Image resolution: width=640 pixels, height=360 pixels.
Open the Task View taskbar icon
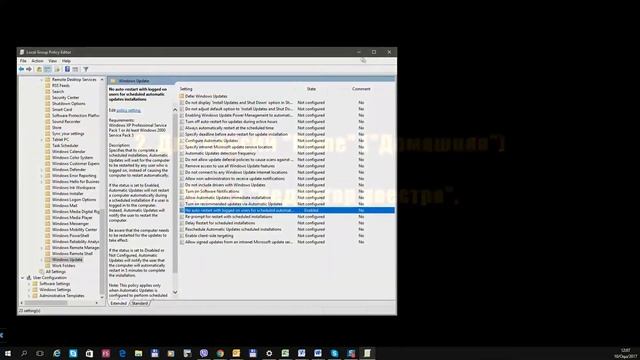[x=40, y=353]
